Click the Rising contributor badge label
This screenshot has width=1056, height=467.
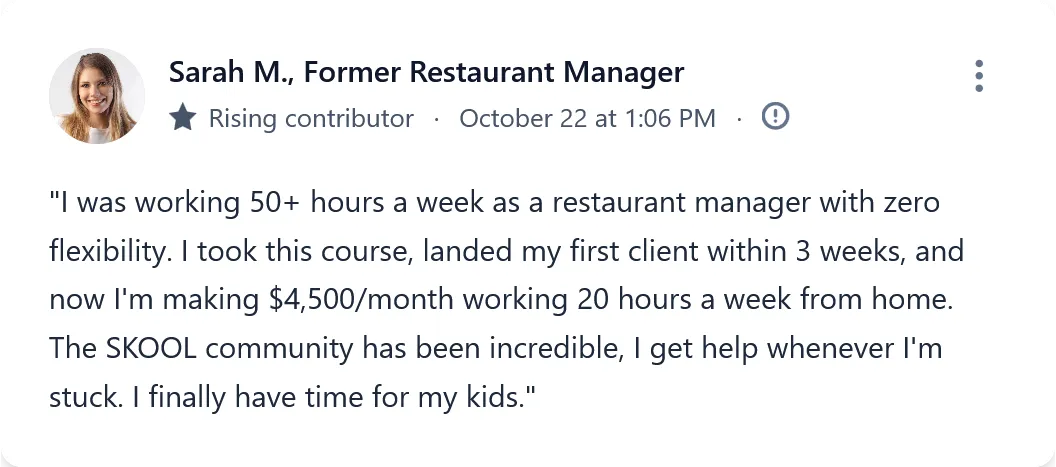point(310,118)
